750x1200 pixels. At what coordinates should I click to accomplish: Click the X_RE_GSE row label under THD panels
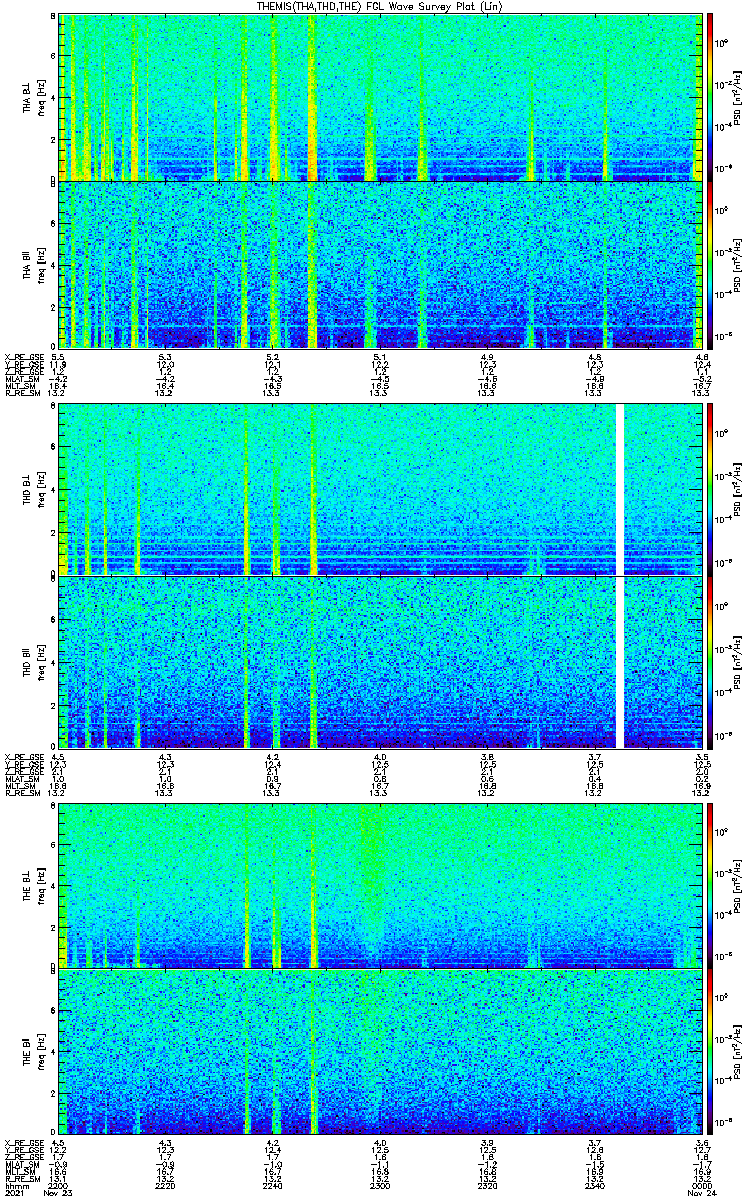[22, 757]
